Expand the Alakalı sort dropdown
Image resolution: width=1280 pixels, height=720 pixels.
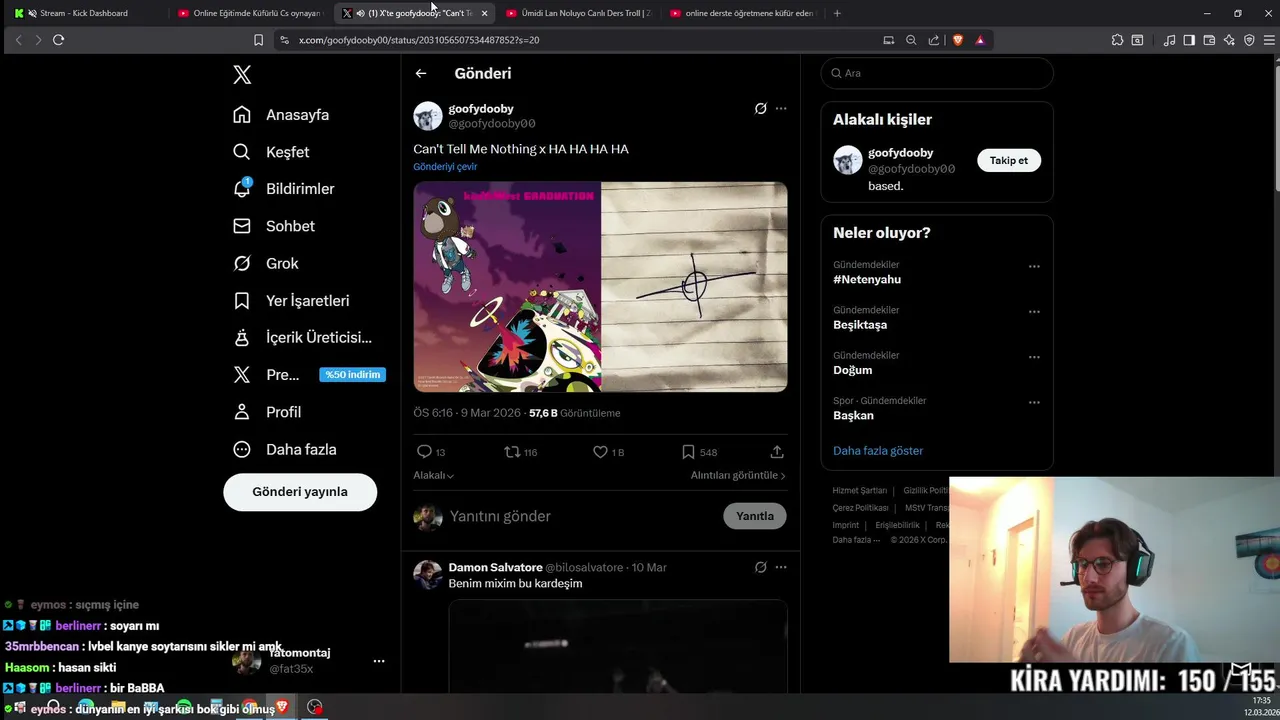pos(434,476)
